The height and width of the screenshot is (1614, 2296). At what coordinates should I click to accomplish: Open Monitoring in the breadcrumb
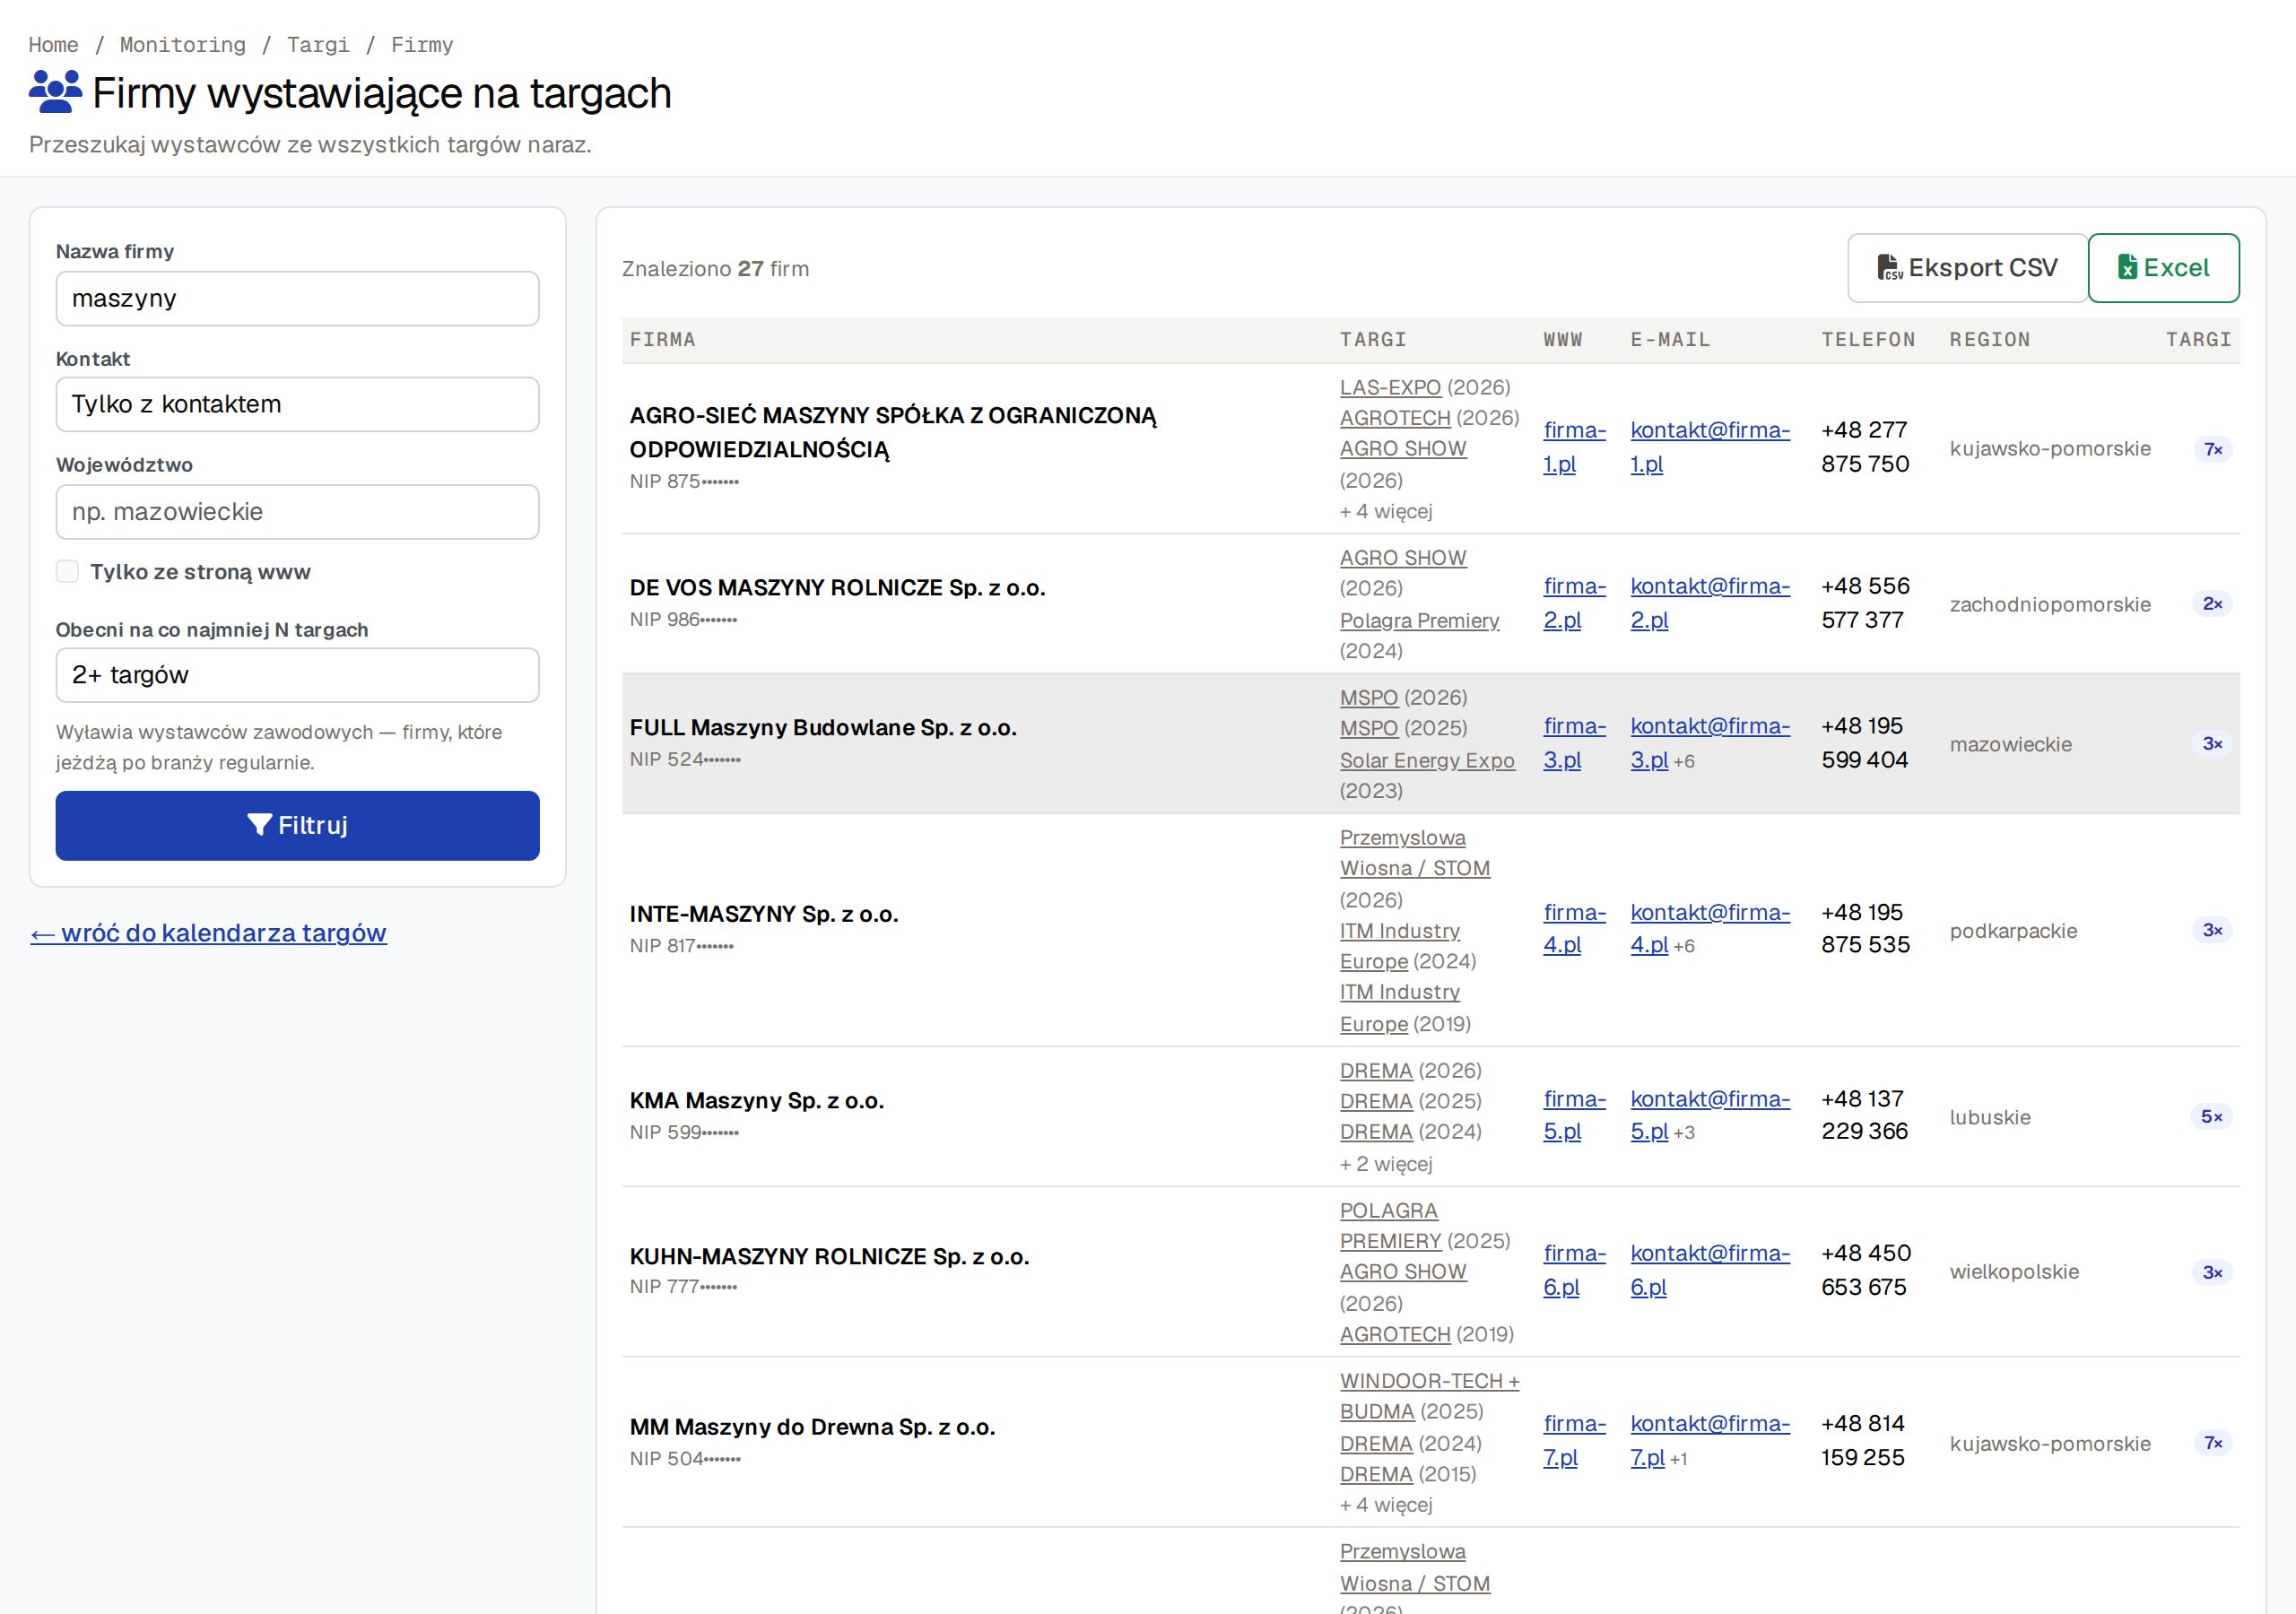(x=182, y=45)
